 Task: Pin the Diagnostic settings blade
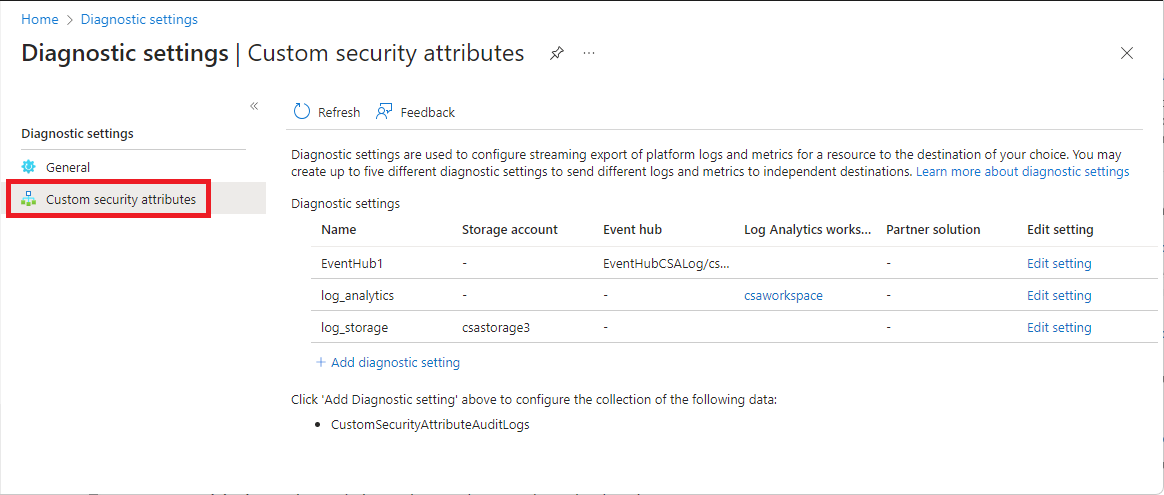point(557,54)
